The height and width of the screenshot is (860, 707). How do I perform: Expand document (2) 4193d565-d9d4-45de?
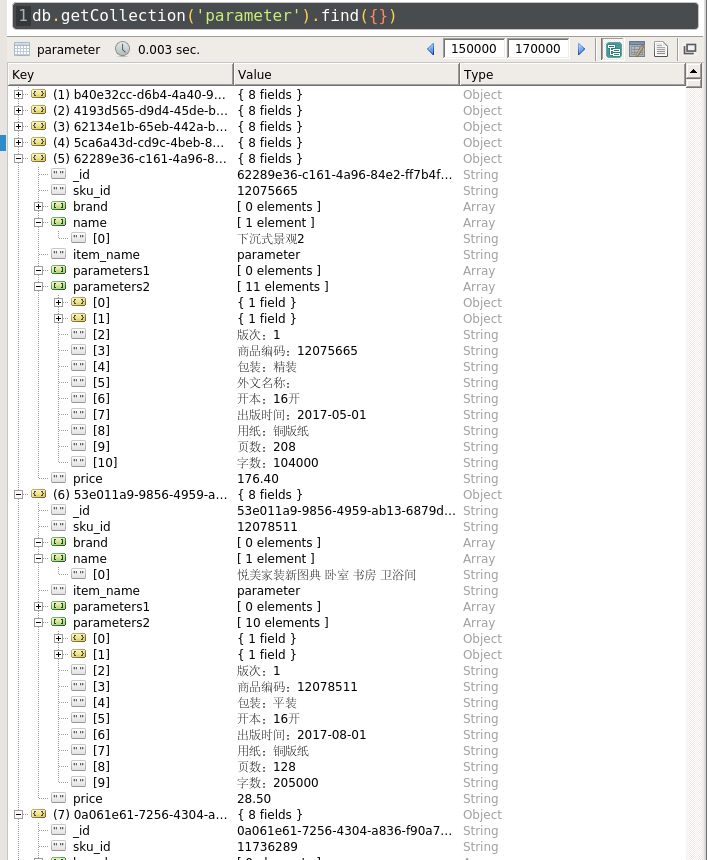[x=19, y=110]
